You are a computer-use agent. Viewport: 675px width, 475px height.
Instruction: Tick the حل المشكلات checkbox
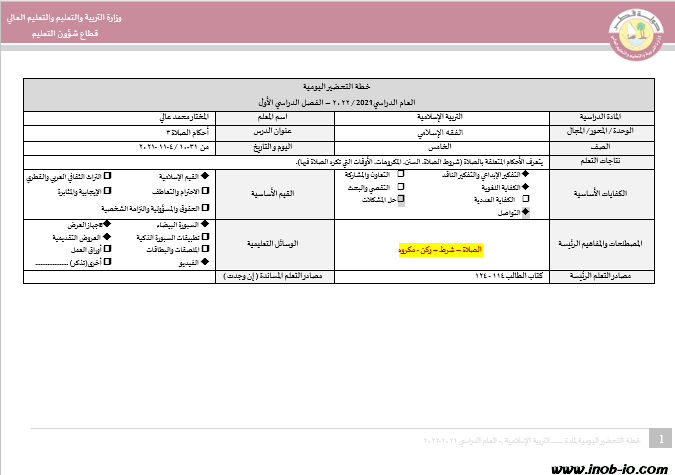click(x=401, y=200)
